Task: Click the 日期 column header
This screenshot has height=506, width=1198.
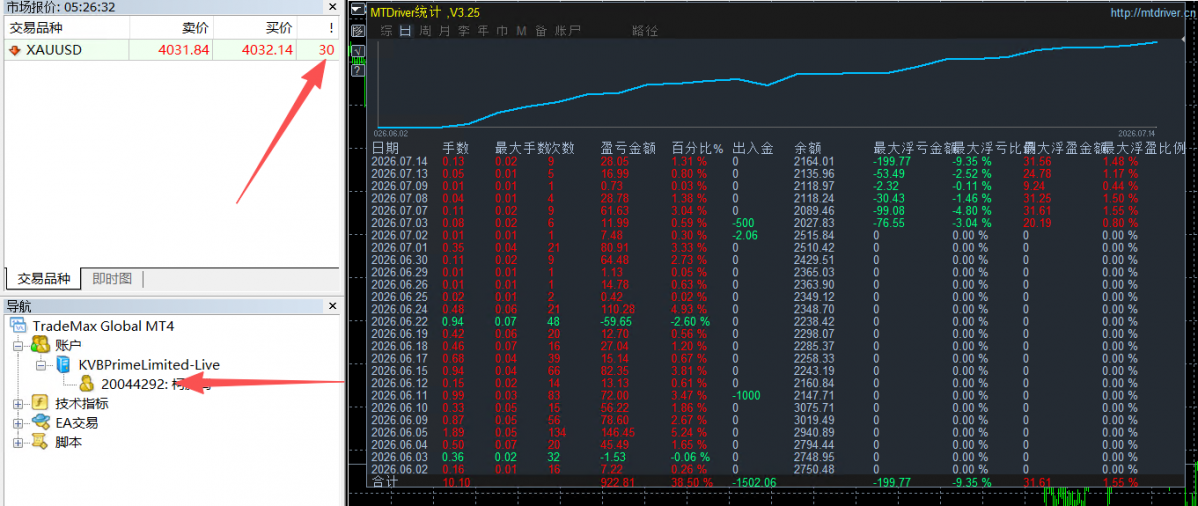Action: (385, 148)
